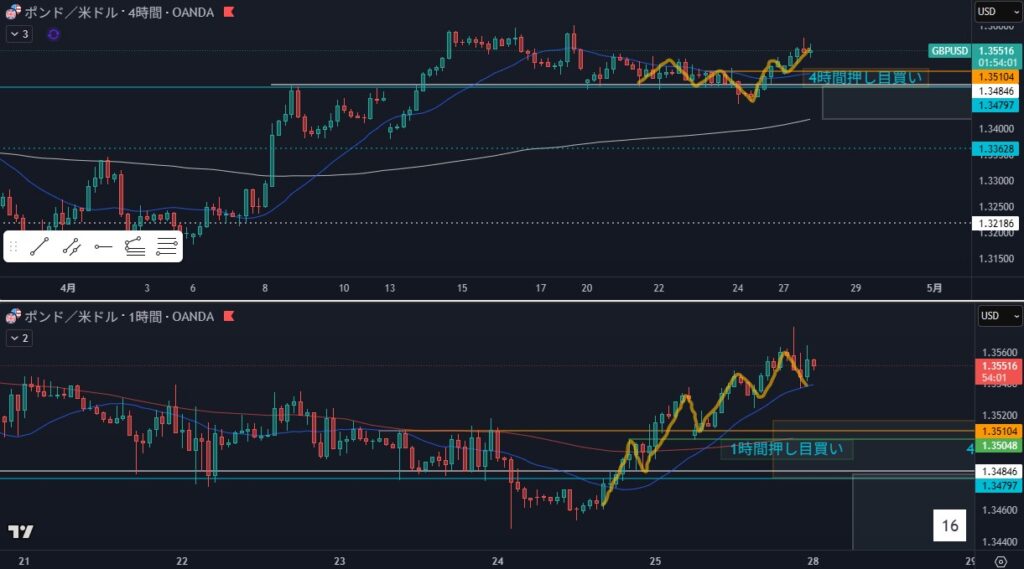1024x569 pixels.
Task: Choose the horizontal ray drawing tool
Action: coord(103,246)
